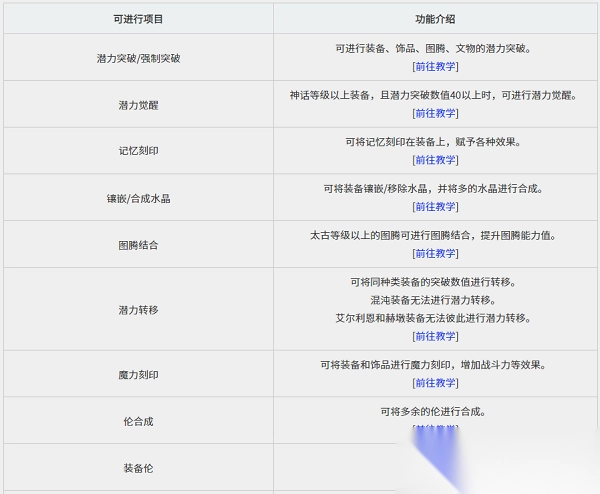The height and width of the screenshot is (494, 600).
Task: Open the 前往教学 link for 潜力转移
Action: point(435,336)
